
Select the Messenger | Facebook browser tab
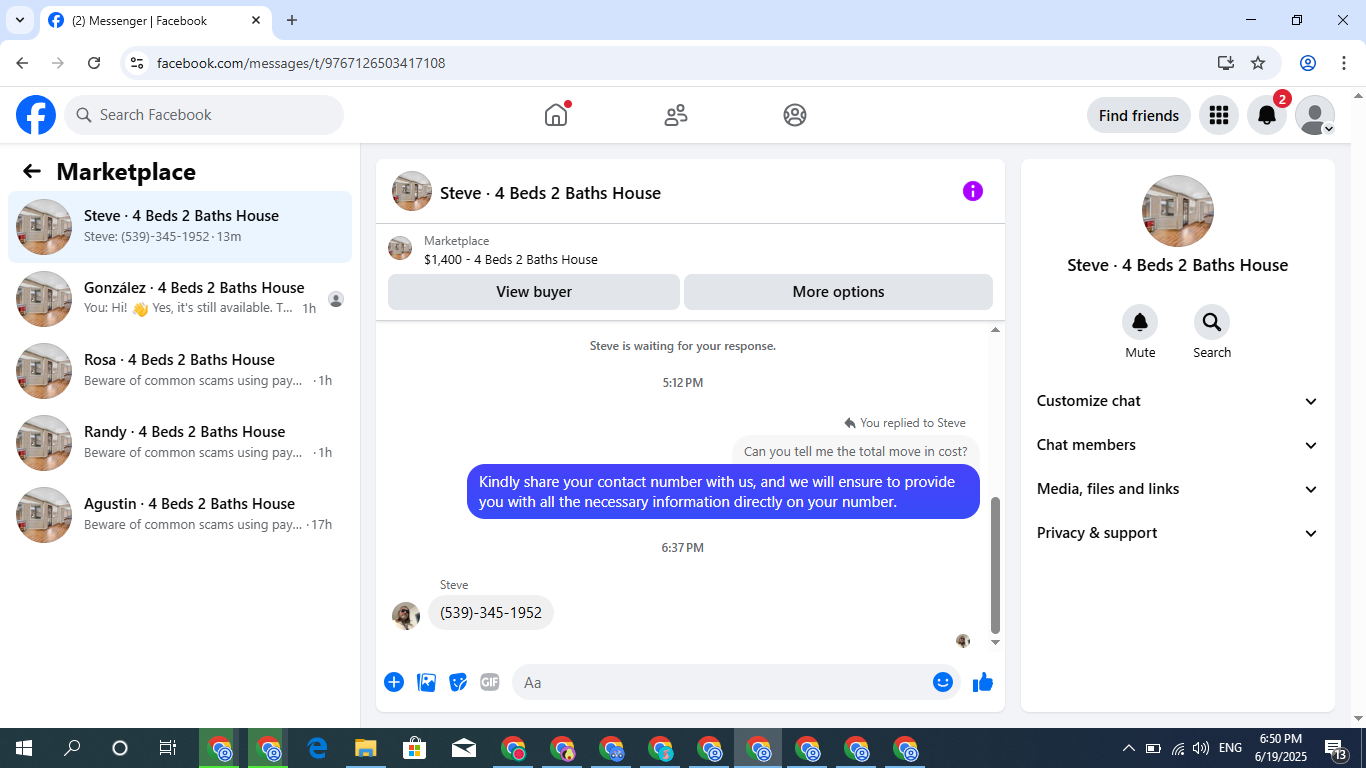pos(155,20)
